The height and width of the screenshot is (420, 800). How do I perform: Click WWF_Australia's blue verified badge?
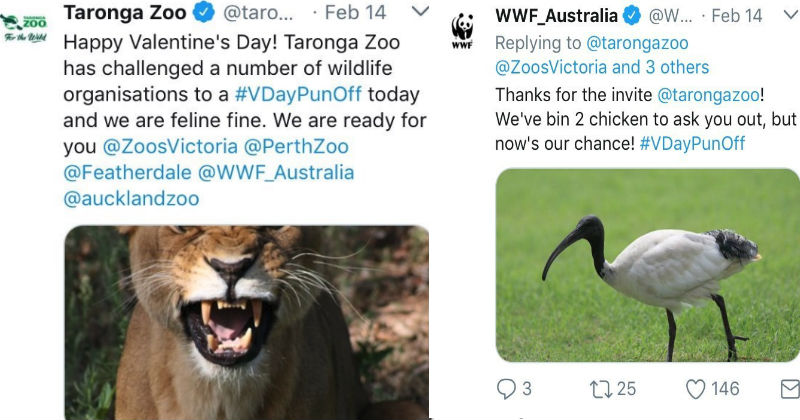coord(632,16)
